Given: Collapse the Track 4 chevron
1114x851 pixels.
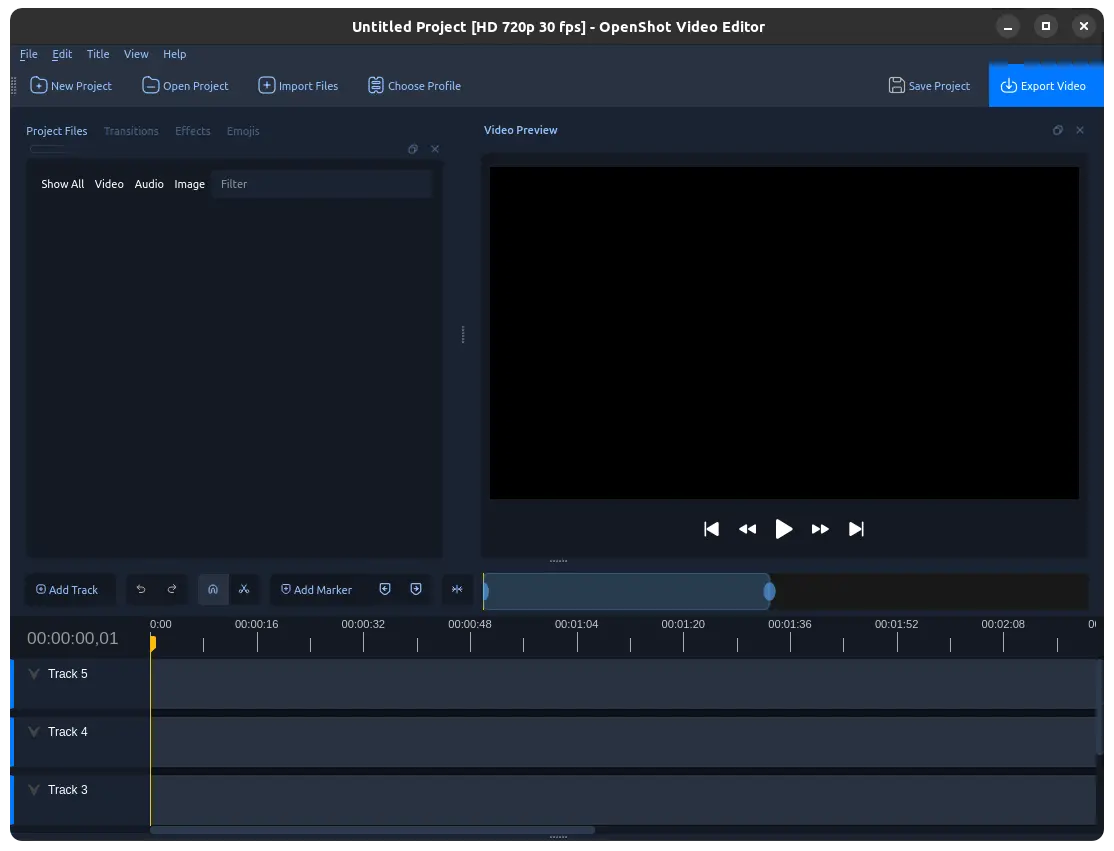Looking at the screenshot, I should coord(34,732).
